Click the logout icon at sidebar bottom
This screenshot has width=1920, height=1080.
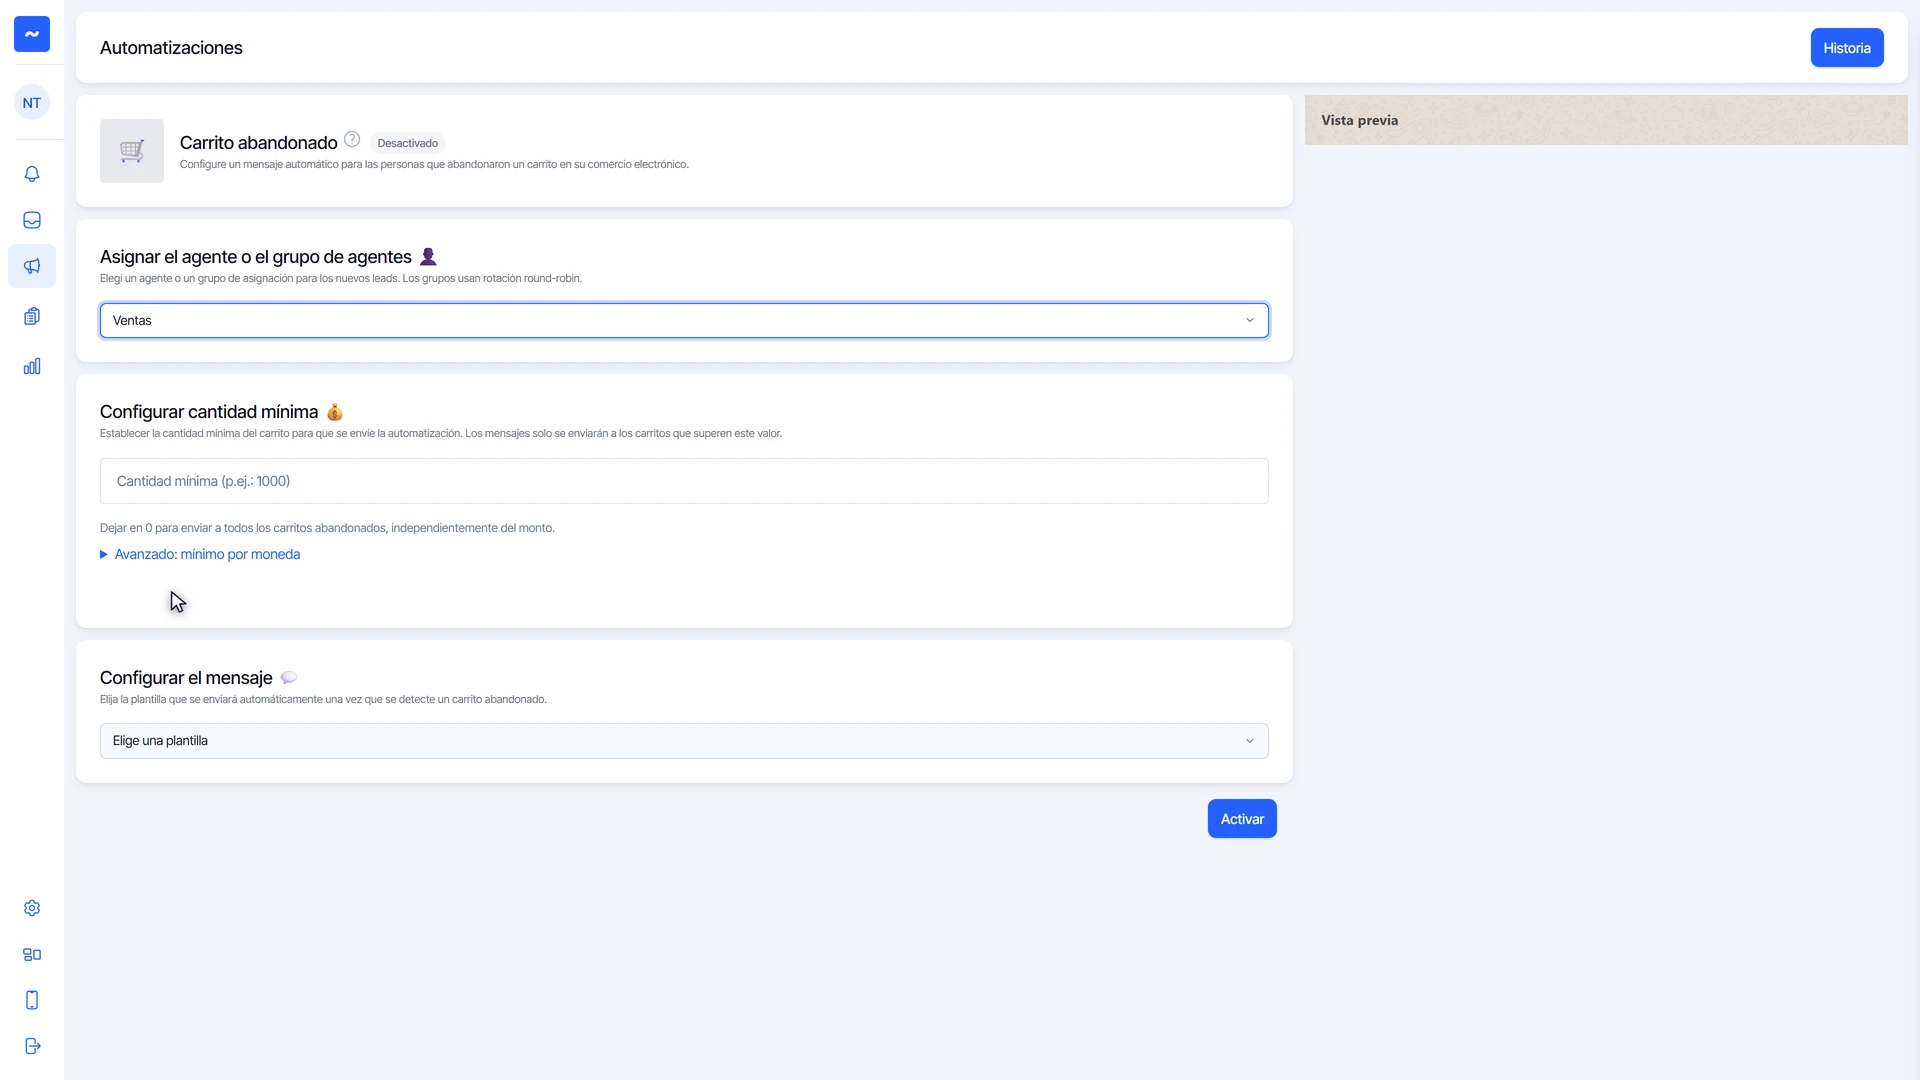pos(32,1046)
